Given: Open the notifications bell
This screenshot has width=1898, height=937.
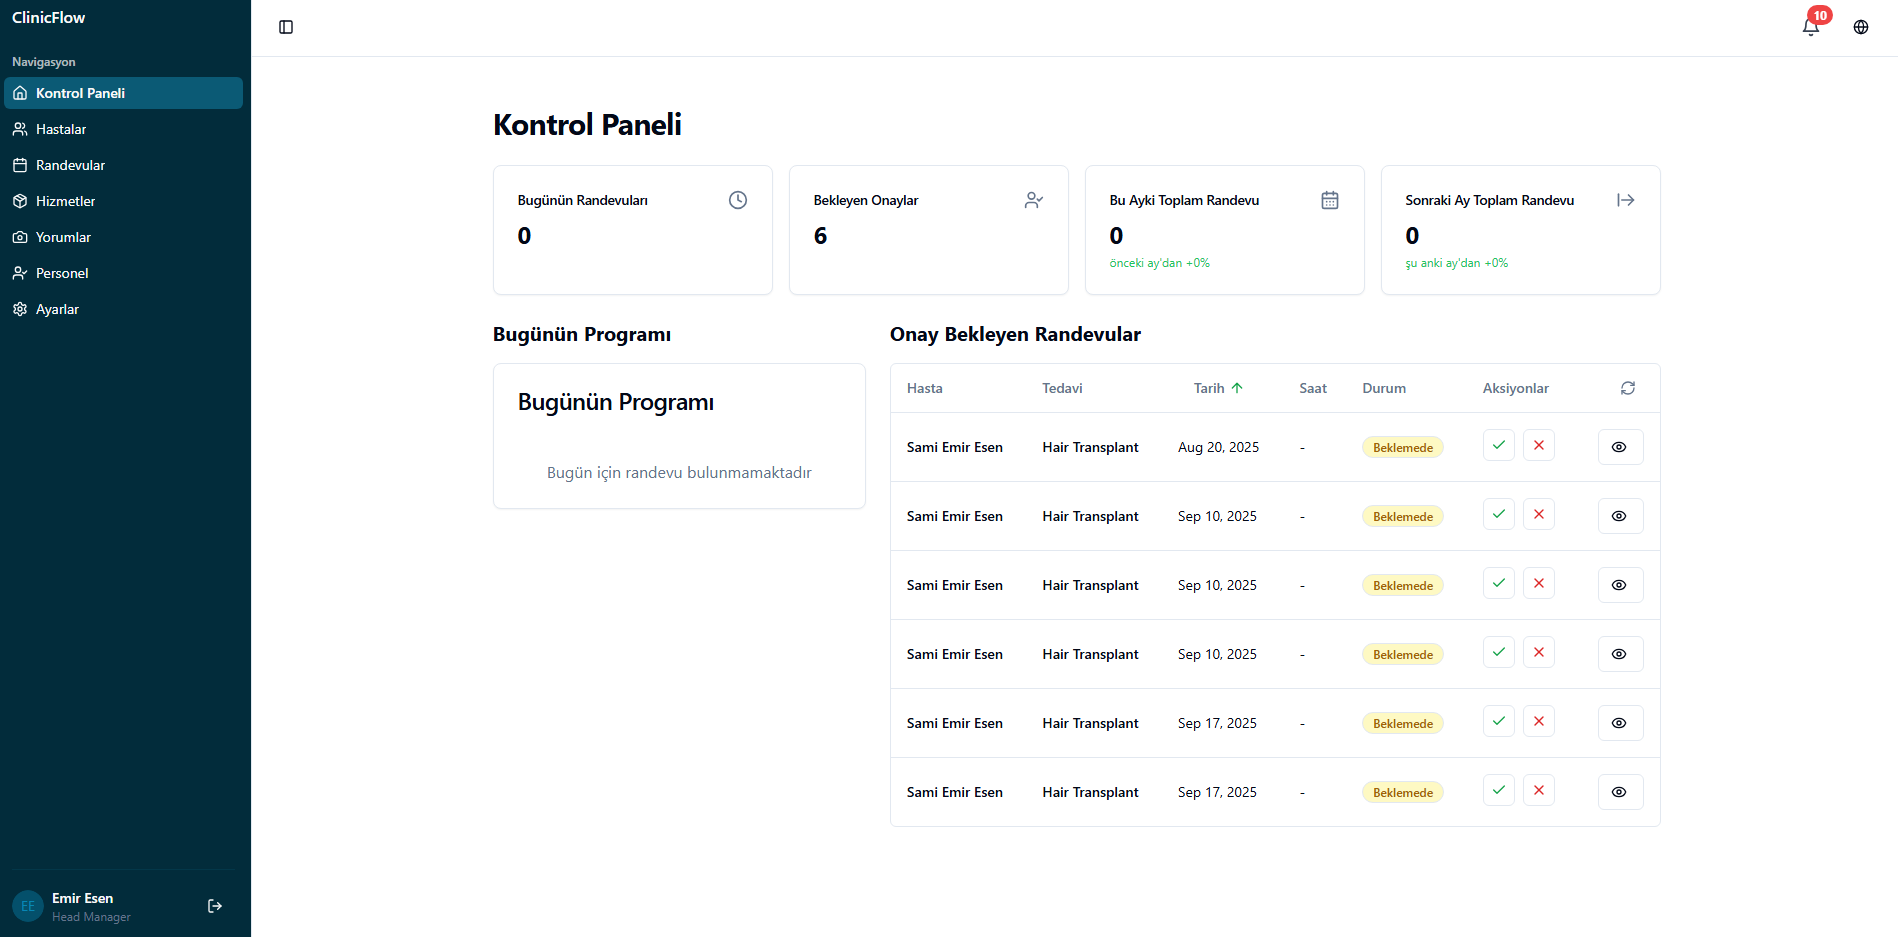Looking at the screenshot, I should coord(1810,27).
